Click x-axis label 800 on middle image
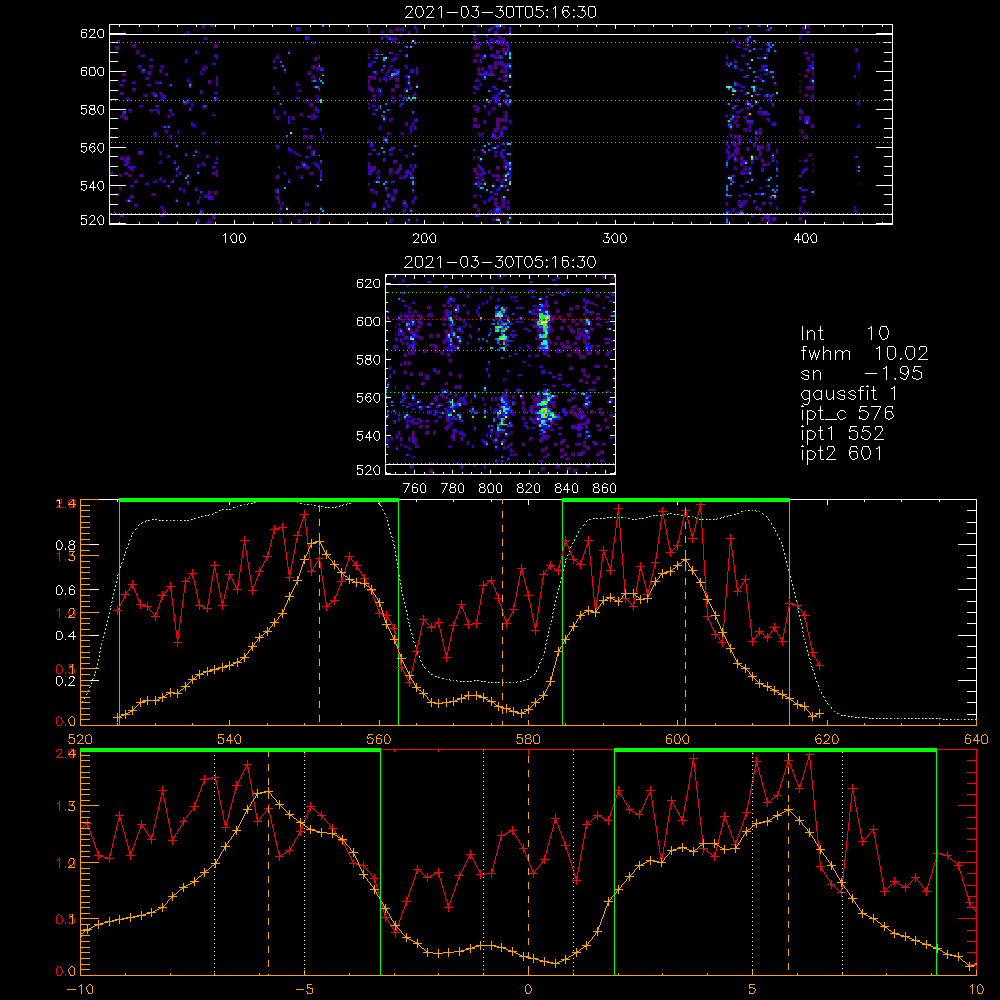Screen dimensions: 1000x1000 (490, 489)
